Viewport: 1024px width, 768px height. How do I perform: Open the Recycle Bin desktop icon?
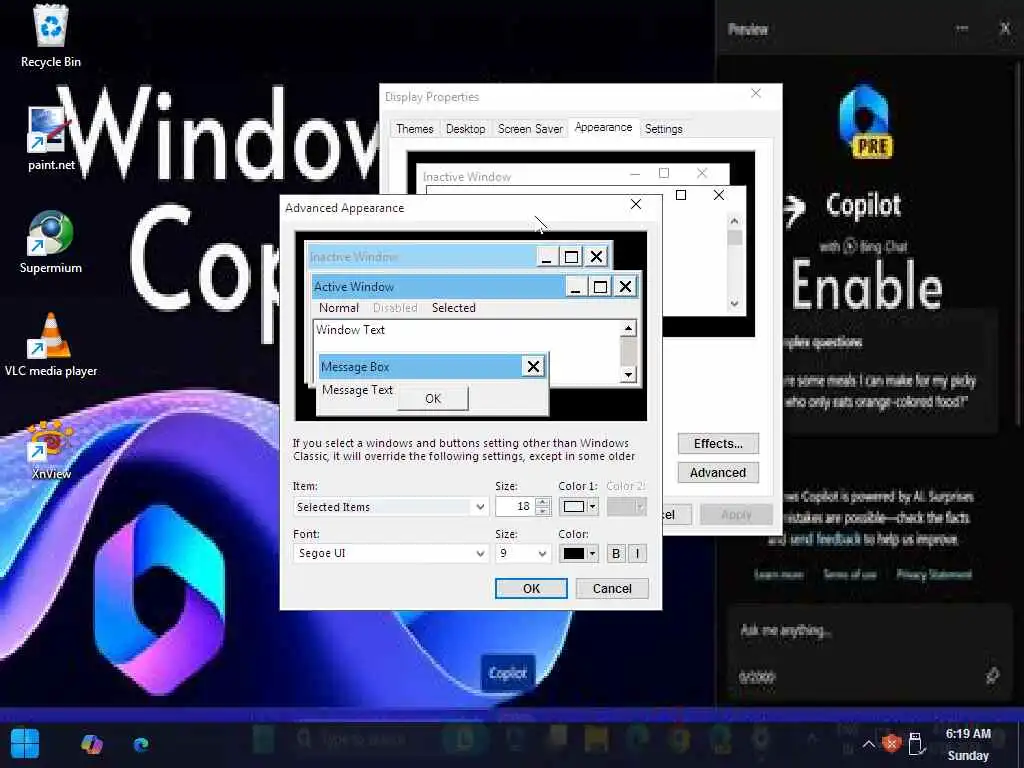tap(50, 36)
